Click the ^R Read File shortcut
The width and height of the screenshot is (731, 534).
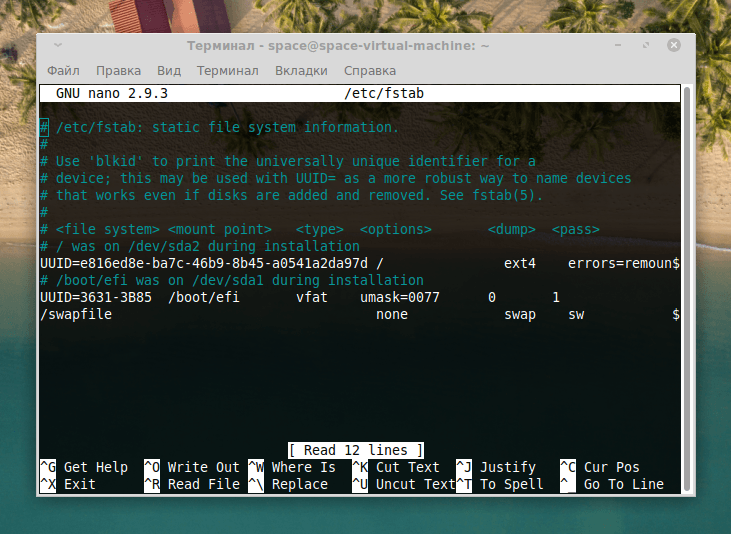pos(192,484)
